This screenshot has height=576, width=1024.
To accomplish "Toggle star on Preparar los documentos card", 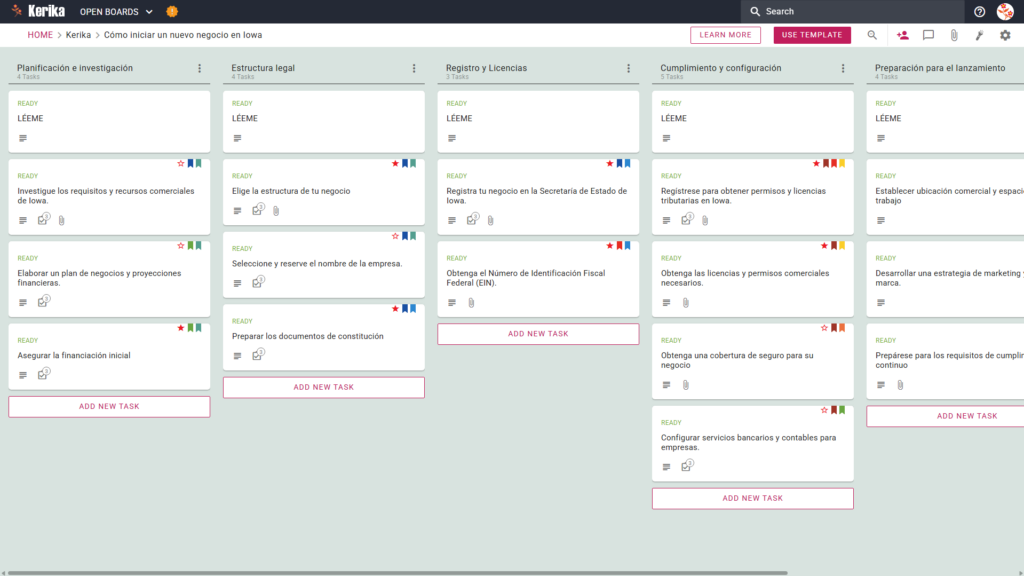I will pos(395,308).
